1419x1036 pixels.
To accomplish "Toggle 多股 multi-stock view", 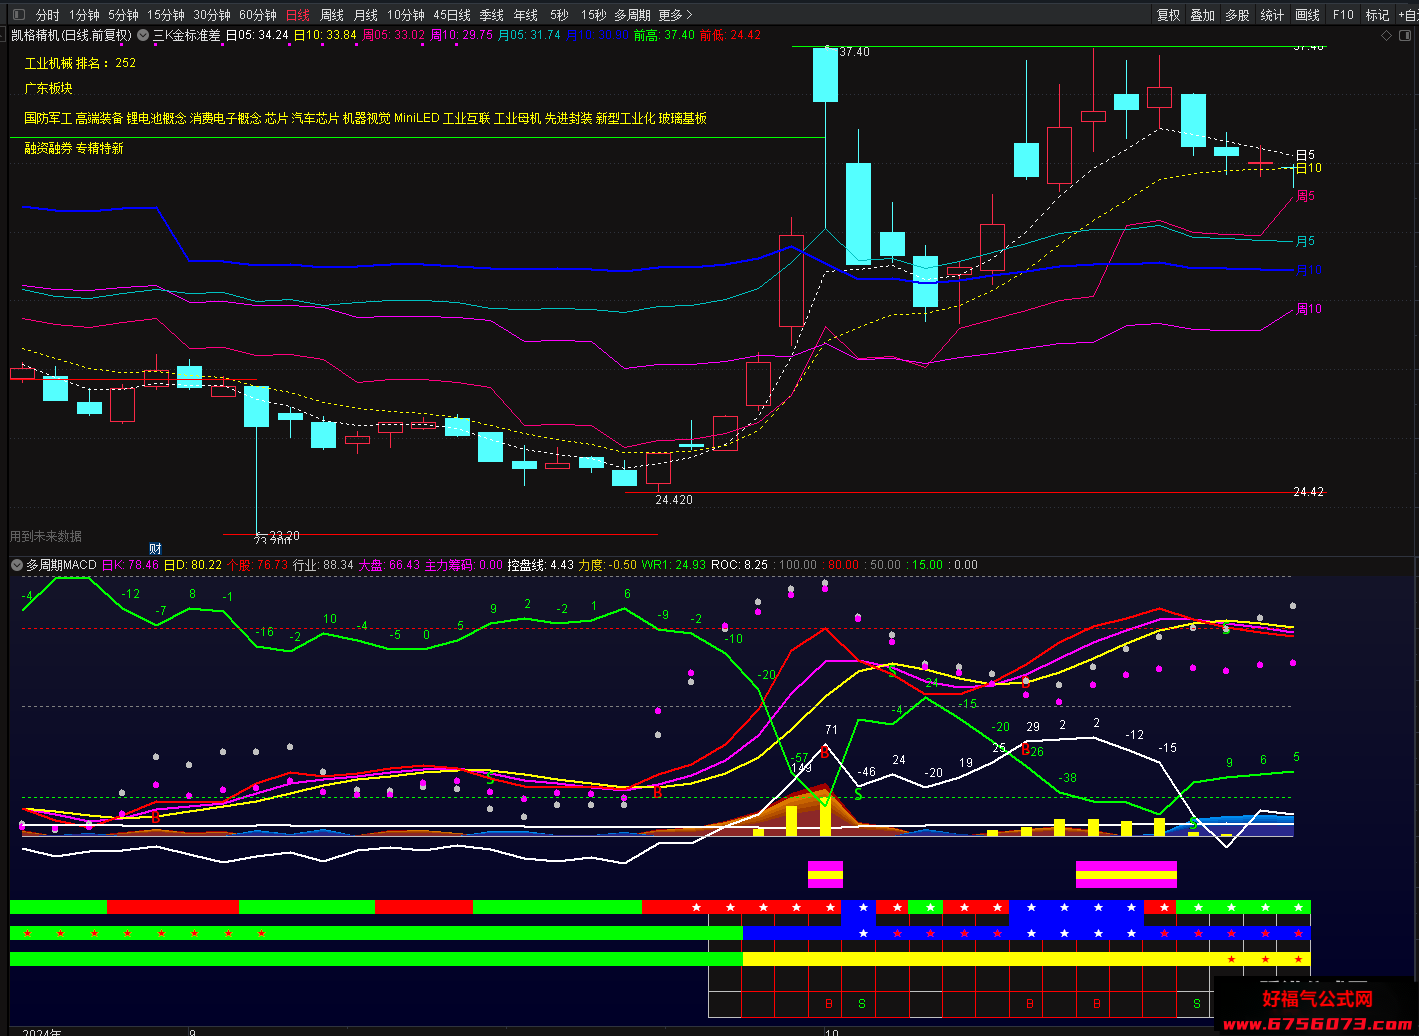I will point(1237,15).
